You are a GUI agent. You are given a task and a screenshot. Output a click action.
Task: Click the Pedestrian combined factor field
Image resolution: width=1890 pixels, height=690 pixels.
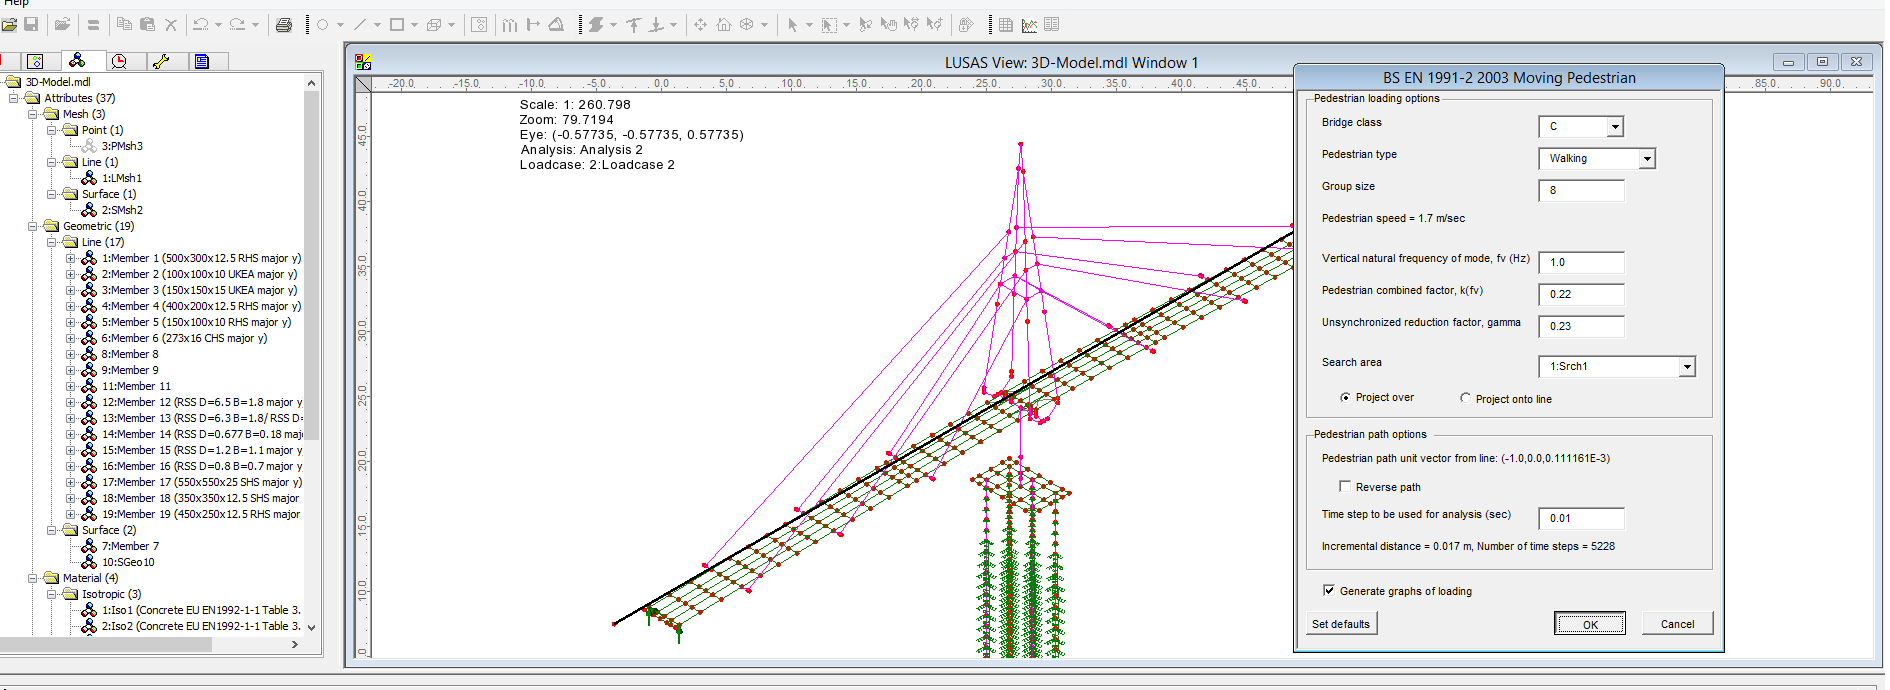coord(1581,294)
